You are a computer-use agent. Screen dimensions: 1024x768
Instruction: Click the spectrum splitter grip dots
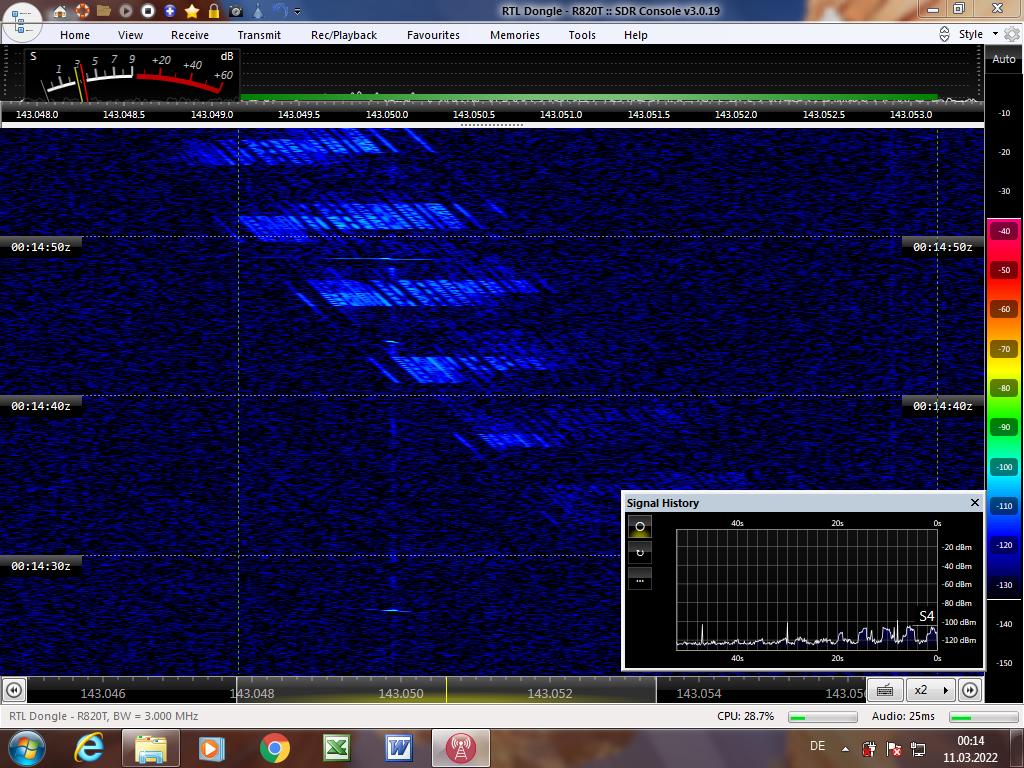pos(492,125)
